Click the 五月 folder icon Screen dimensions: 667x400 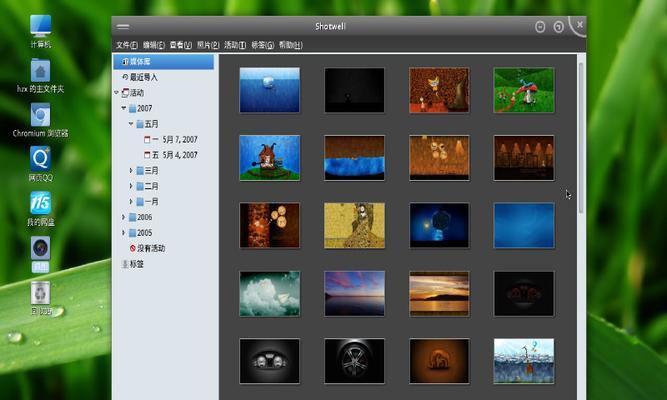coord(140,124)
